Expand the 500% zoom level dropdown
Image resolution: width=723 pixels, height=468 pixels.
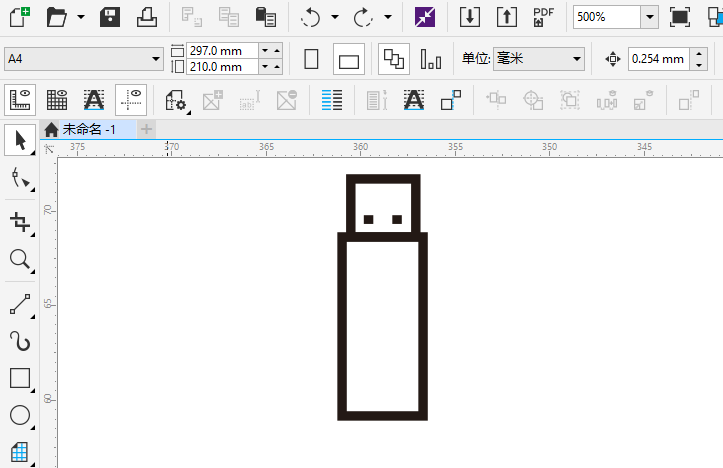[x=649, y=17]
